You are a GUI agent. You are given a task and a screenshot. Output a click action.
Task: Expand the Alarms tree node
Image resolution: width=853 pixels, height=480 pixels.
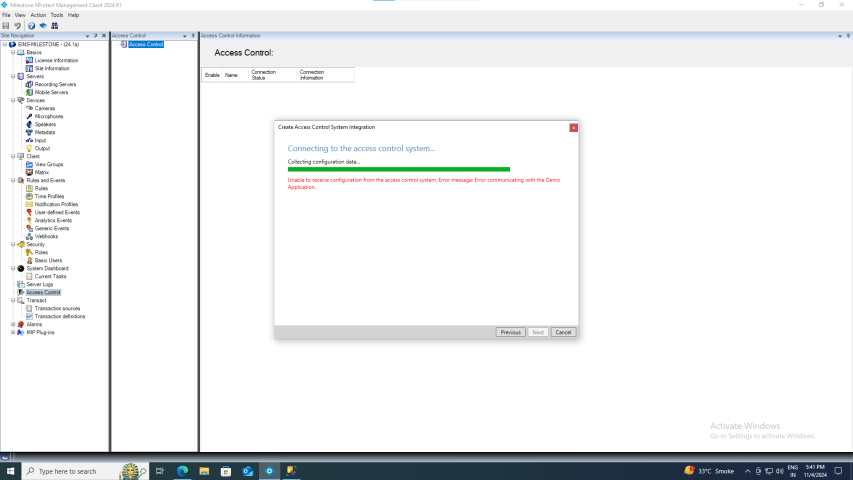tap(12, 324)
